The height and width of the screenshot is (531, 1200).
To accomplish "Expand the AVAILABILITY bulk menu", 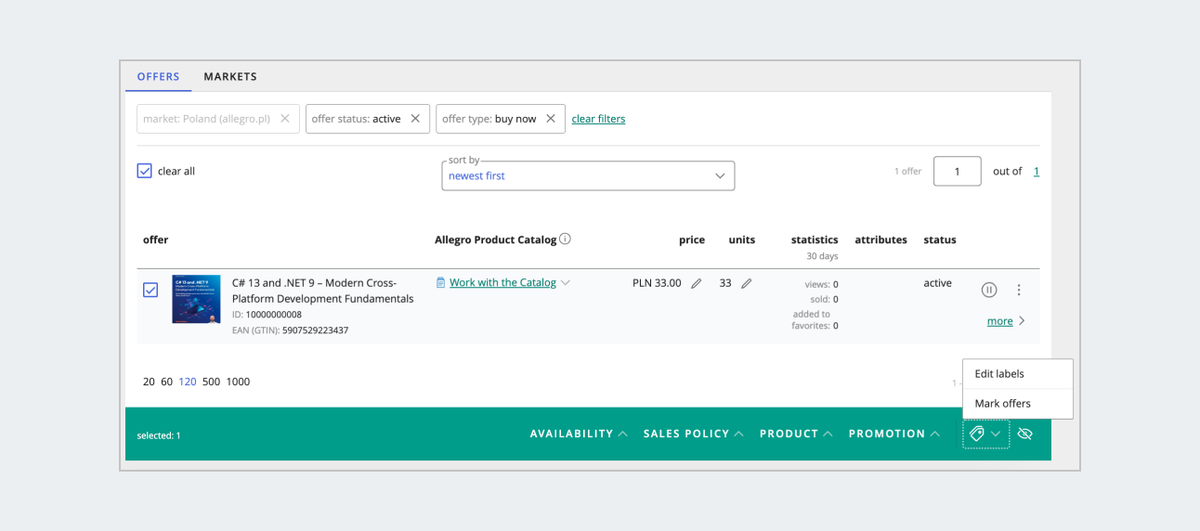I will click(579, 434).
